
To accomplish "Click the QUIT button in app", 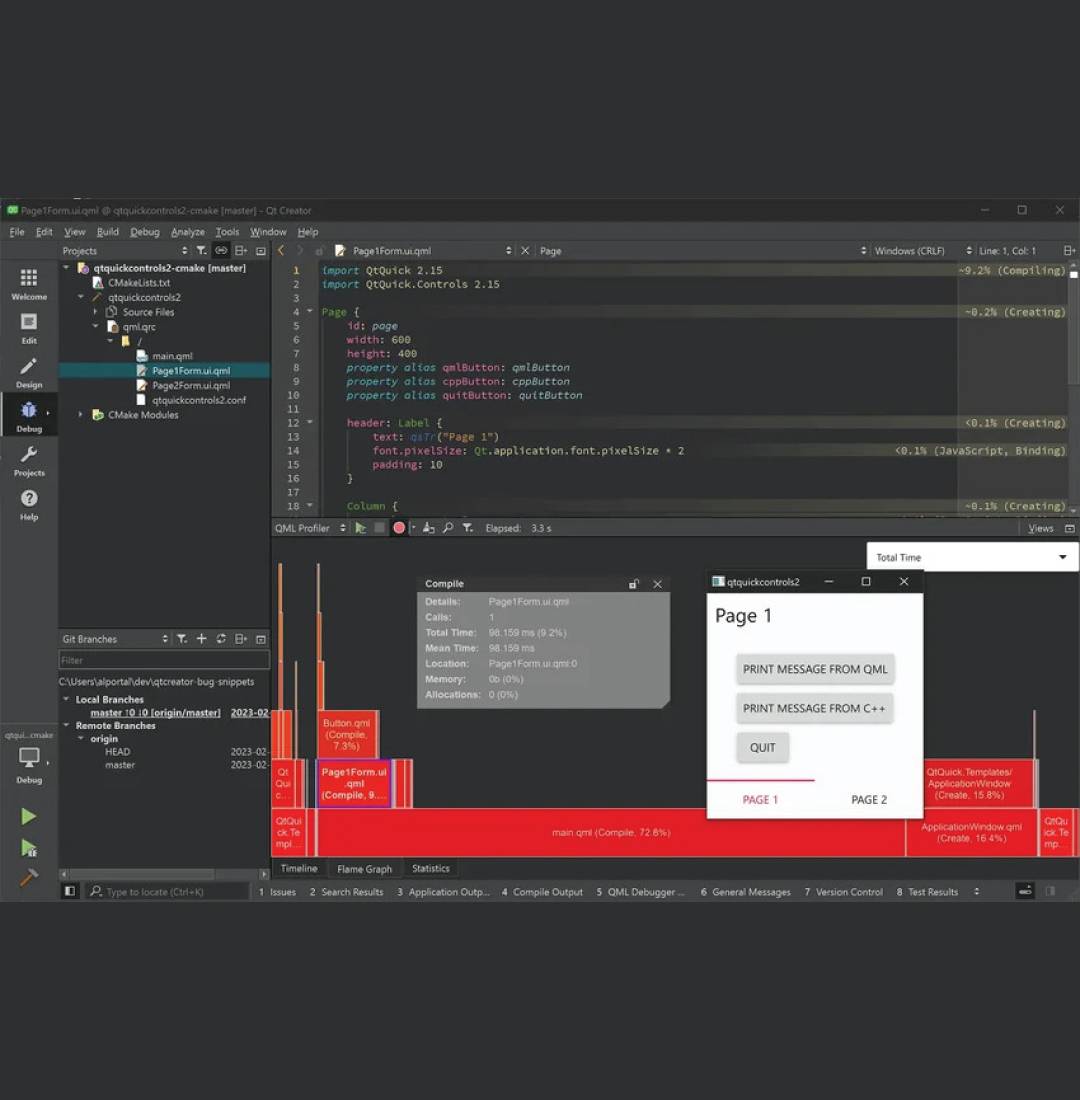I will [763, 747].
